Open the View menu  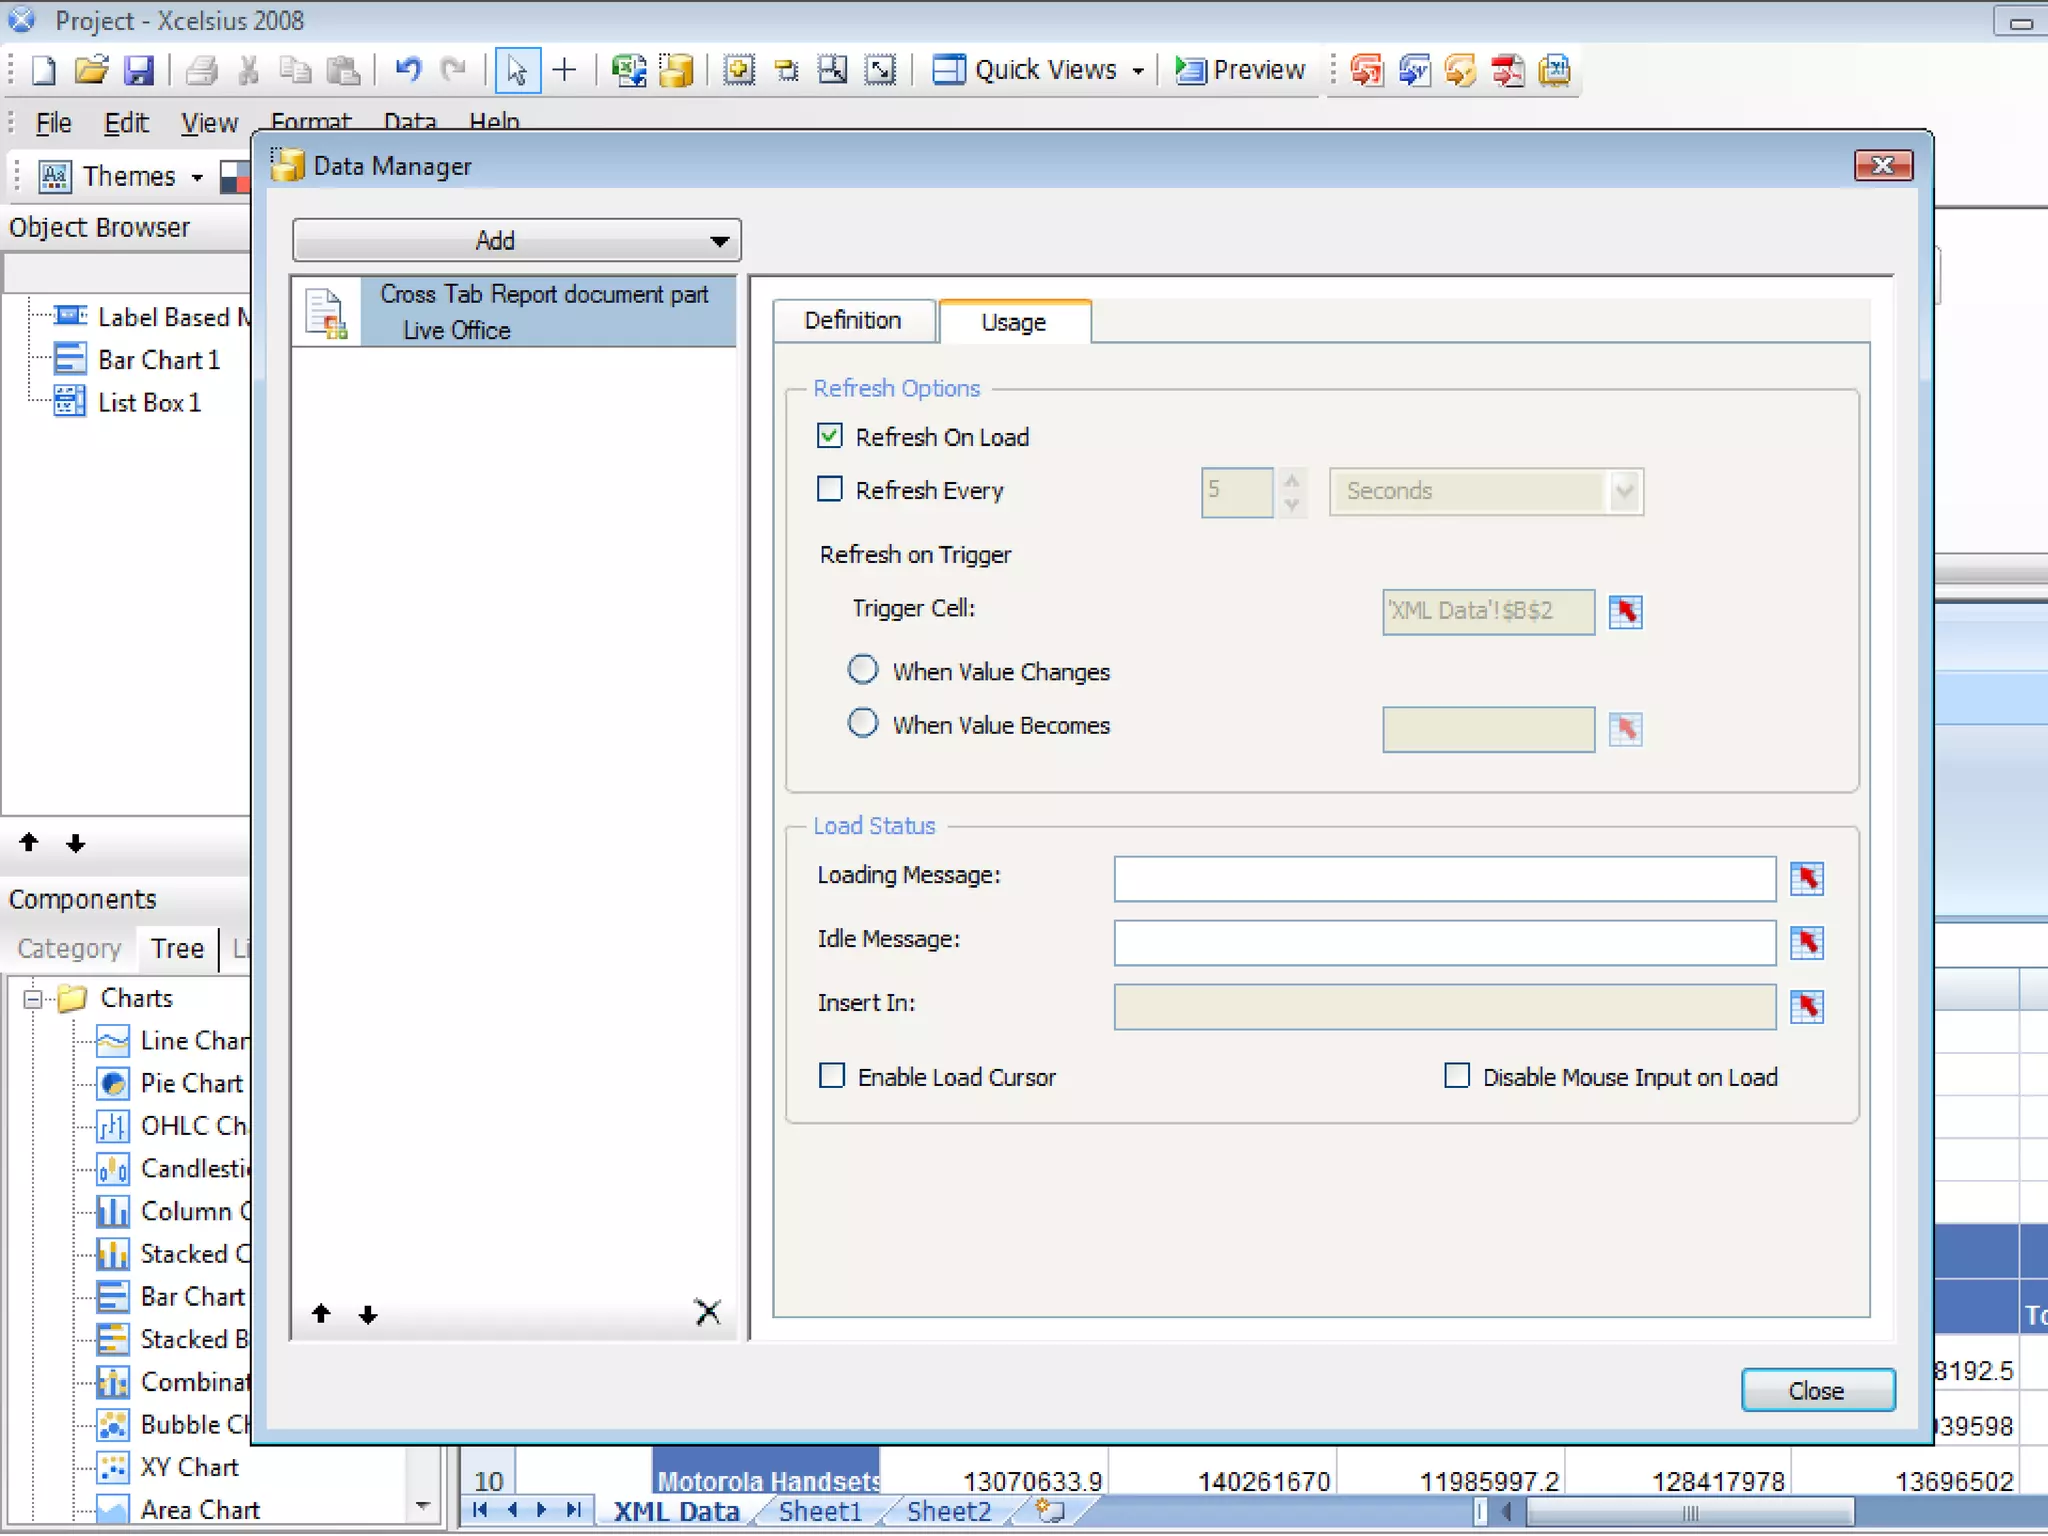click(x=209, y=123)
